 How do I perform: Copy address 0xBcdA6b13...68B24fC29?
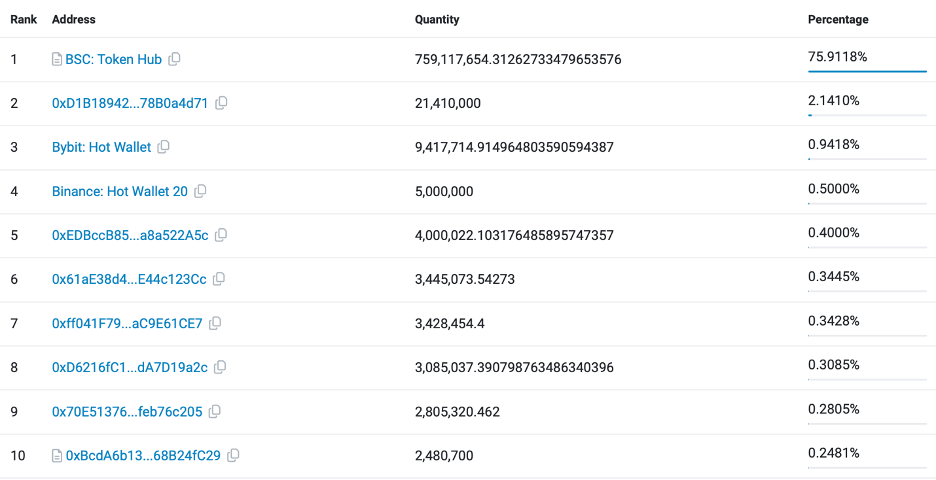point(233,455)
